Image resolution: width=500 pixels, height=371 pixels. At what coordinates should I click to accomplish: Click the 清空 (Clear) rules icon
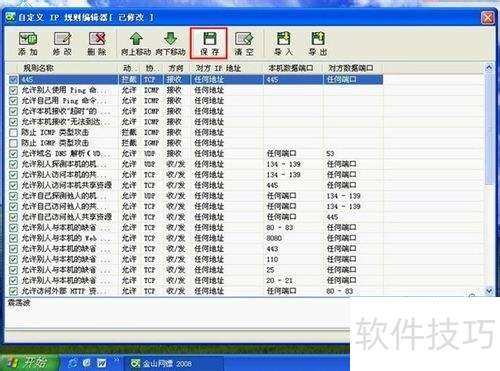click(244, 43)
